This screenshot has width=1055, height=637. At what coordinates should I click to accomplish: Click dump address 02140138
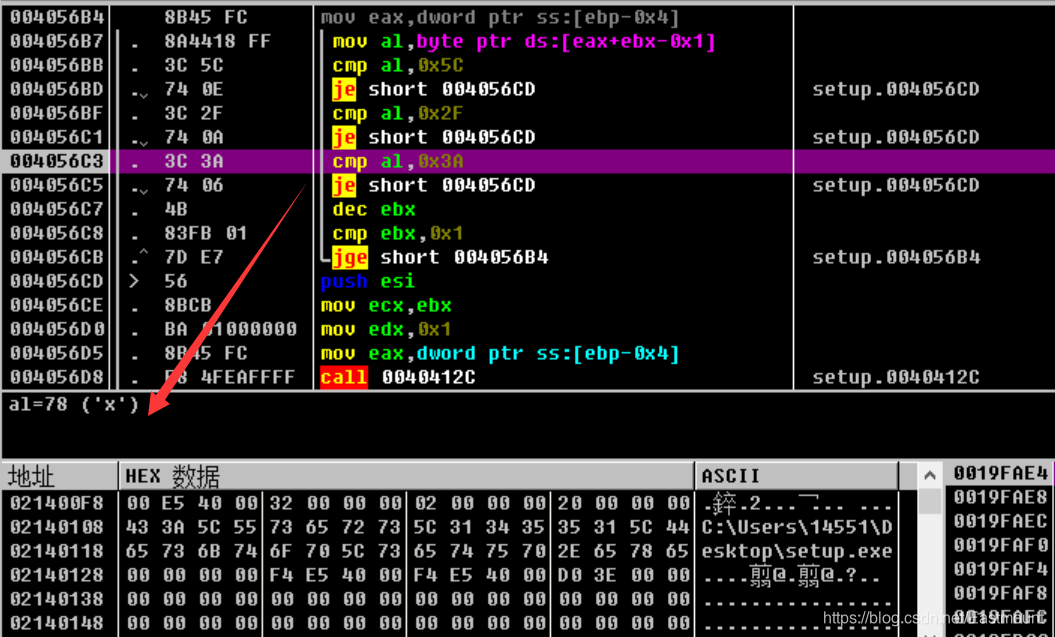pos(57,599)
